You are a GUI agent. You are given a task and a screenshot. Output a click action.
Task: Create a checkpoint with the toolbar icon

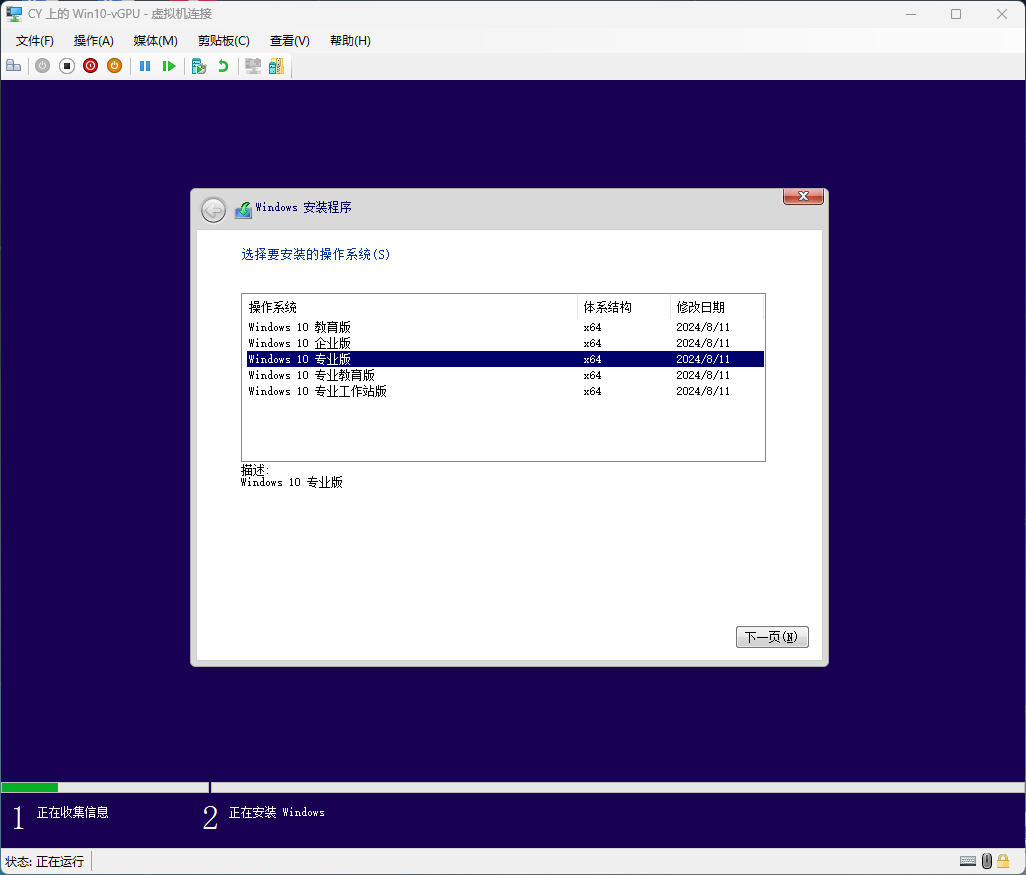point(199,66)
